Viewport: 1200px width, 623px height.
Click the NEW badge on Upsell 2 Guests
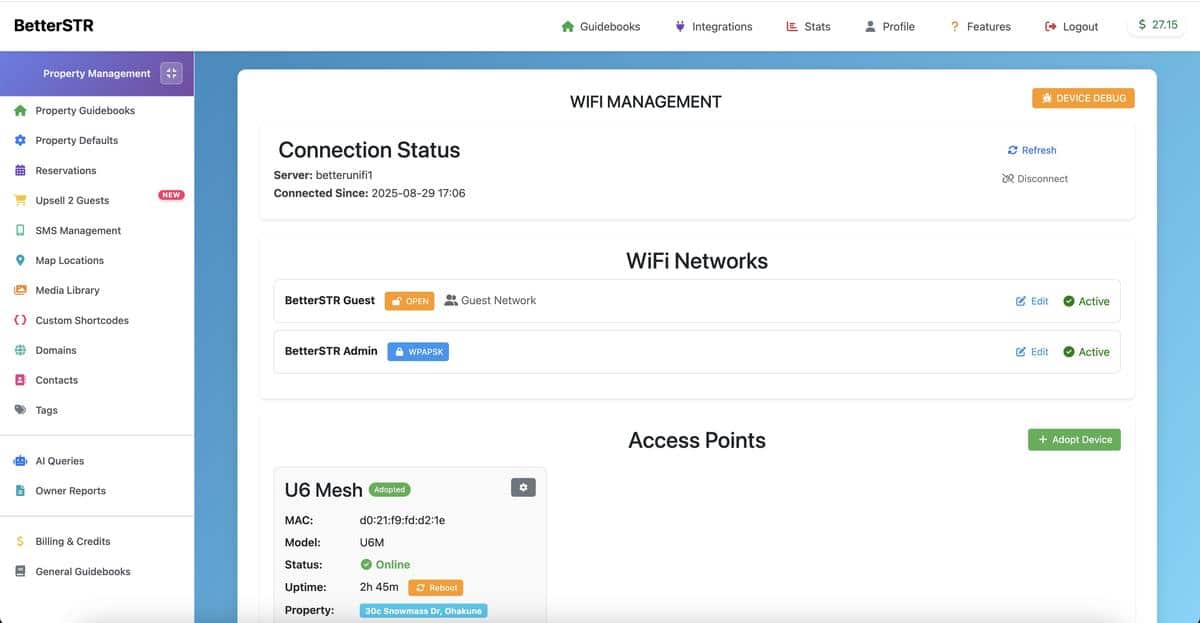coord(171,195)
